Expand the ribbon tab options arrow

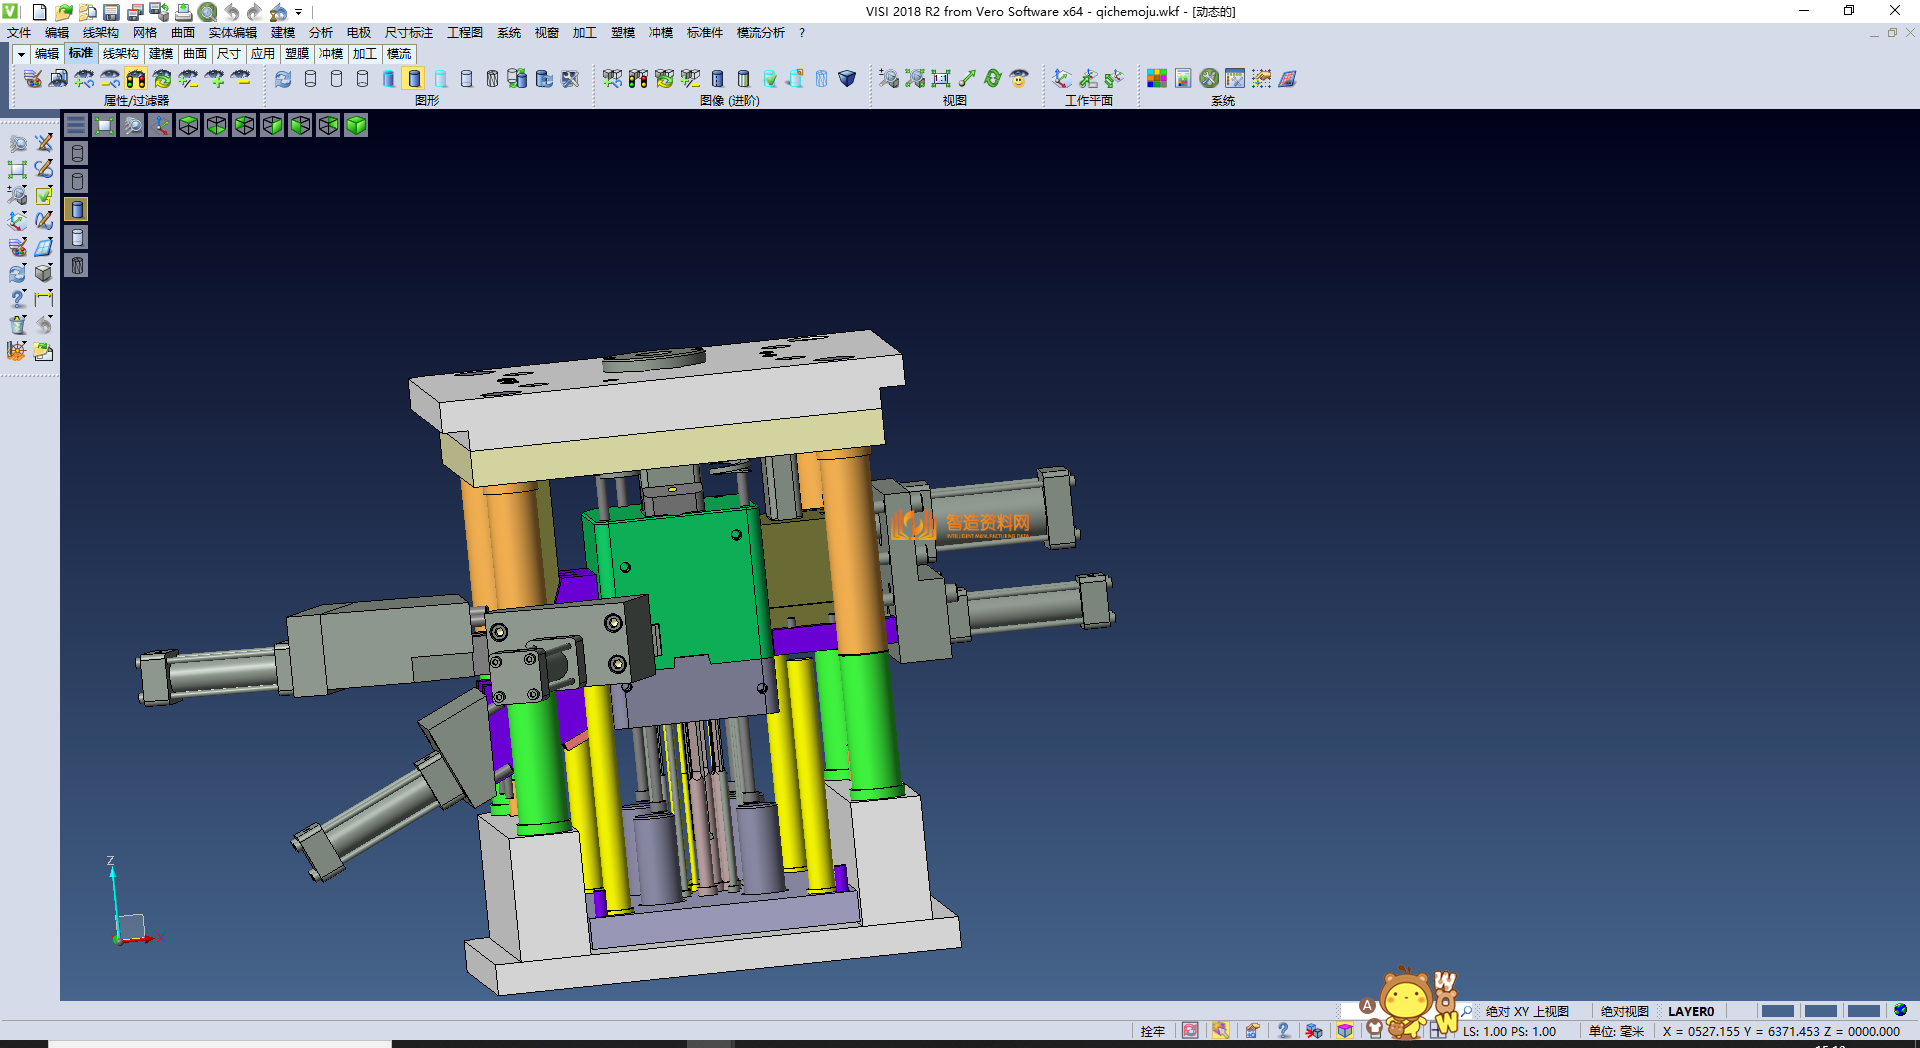tap(21, 54)
